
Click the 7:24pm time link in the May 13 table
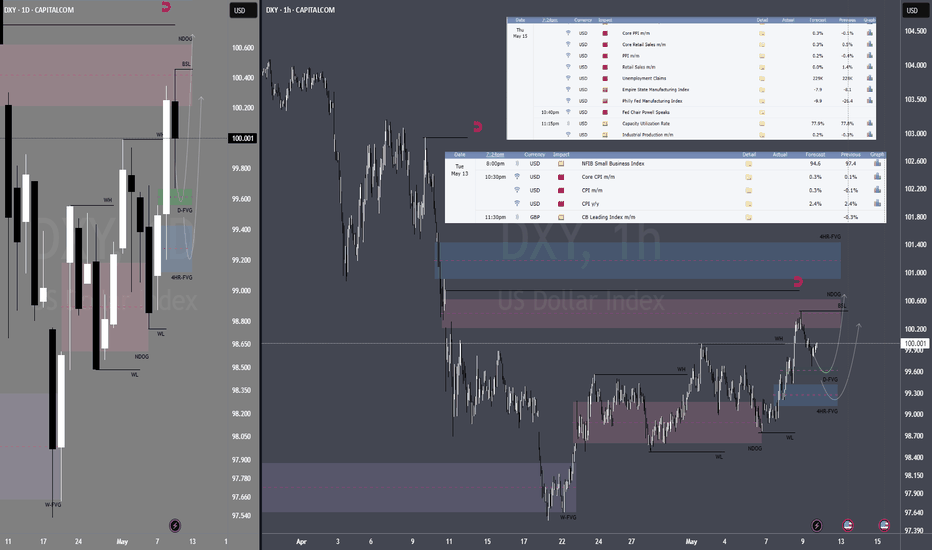(495, 155)
